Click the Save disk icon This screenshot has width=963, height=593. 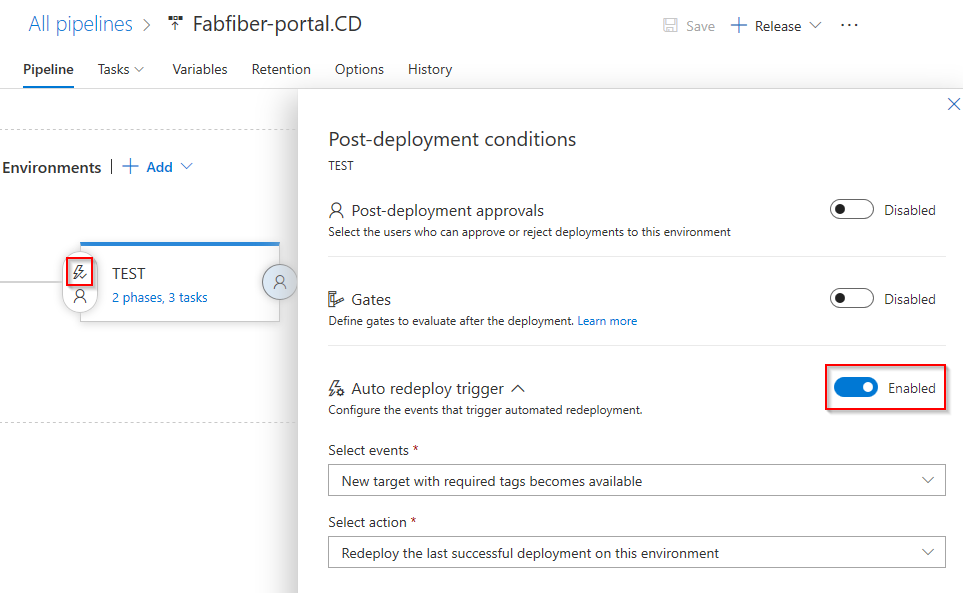click(670, 25)
